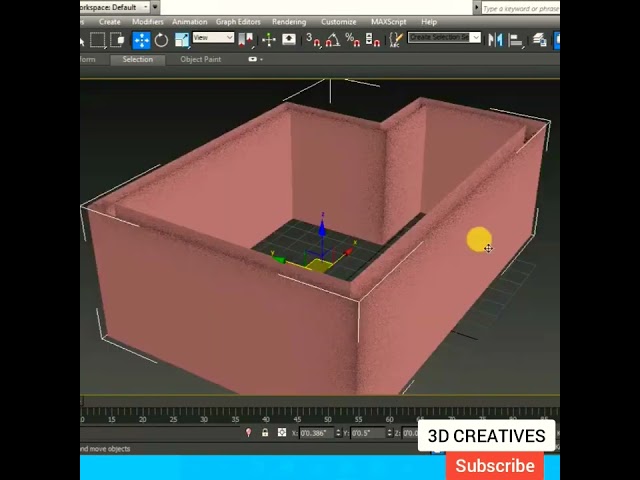Click the Y coordinate input field

click(368, 433)
